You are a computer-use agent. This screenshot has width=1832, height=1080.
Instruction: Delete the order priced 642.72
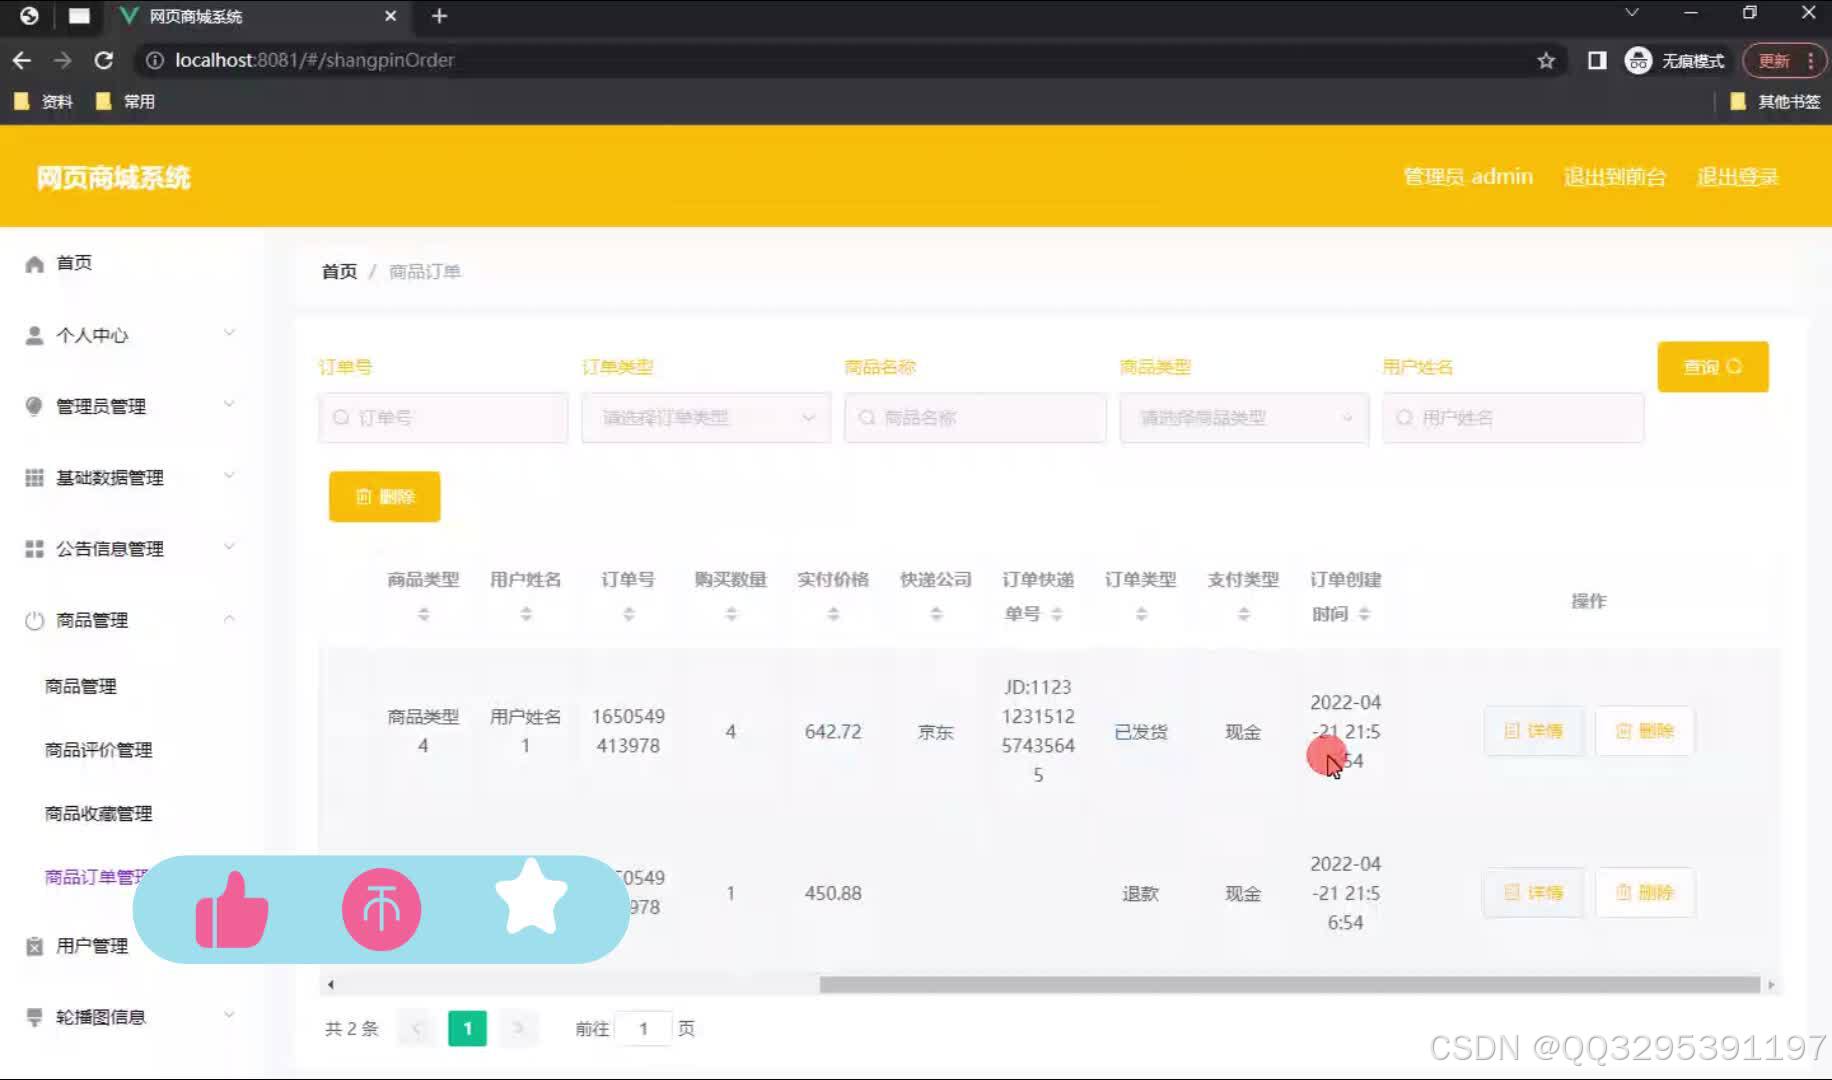(x=1645, y=731)
